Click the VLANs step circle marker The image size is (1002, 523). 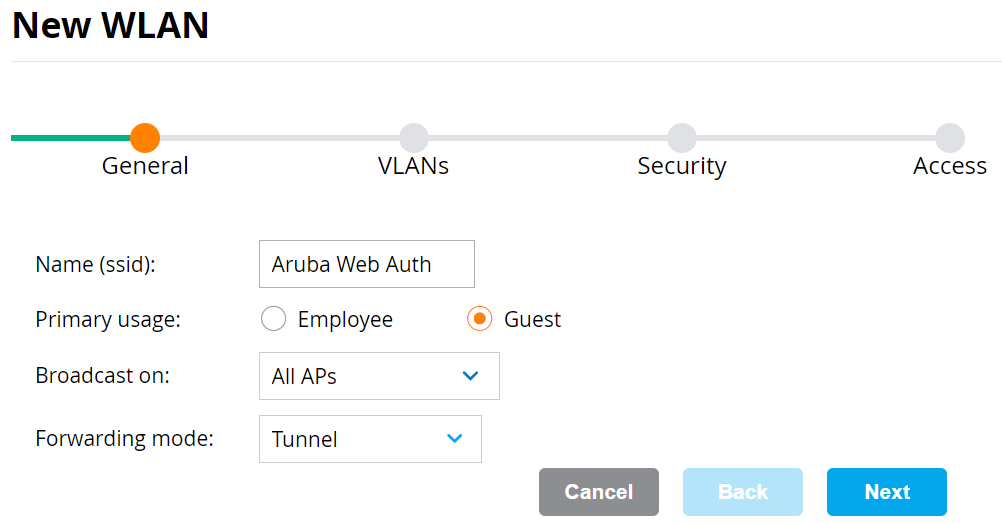(x=414, y=138)
